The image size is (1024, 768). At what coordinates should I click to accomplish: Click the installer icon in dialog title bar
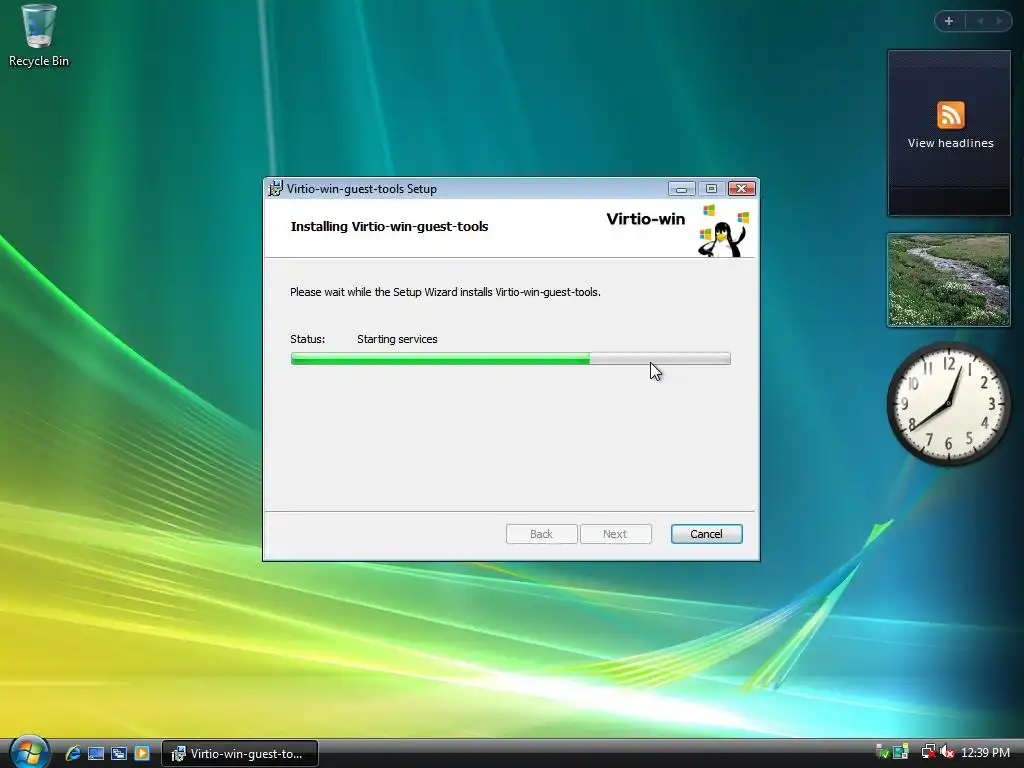(x=275, y=188)
